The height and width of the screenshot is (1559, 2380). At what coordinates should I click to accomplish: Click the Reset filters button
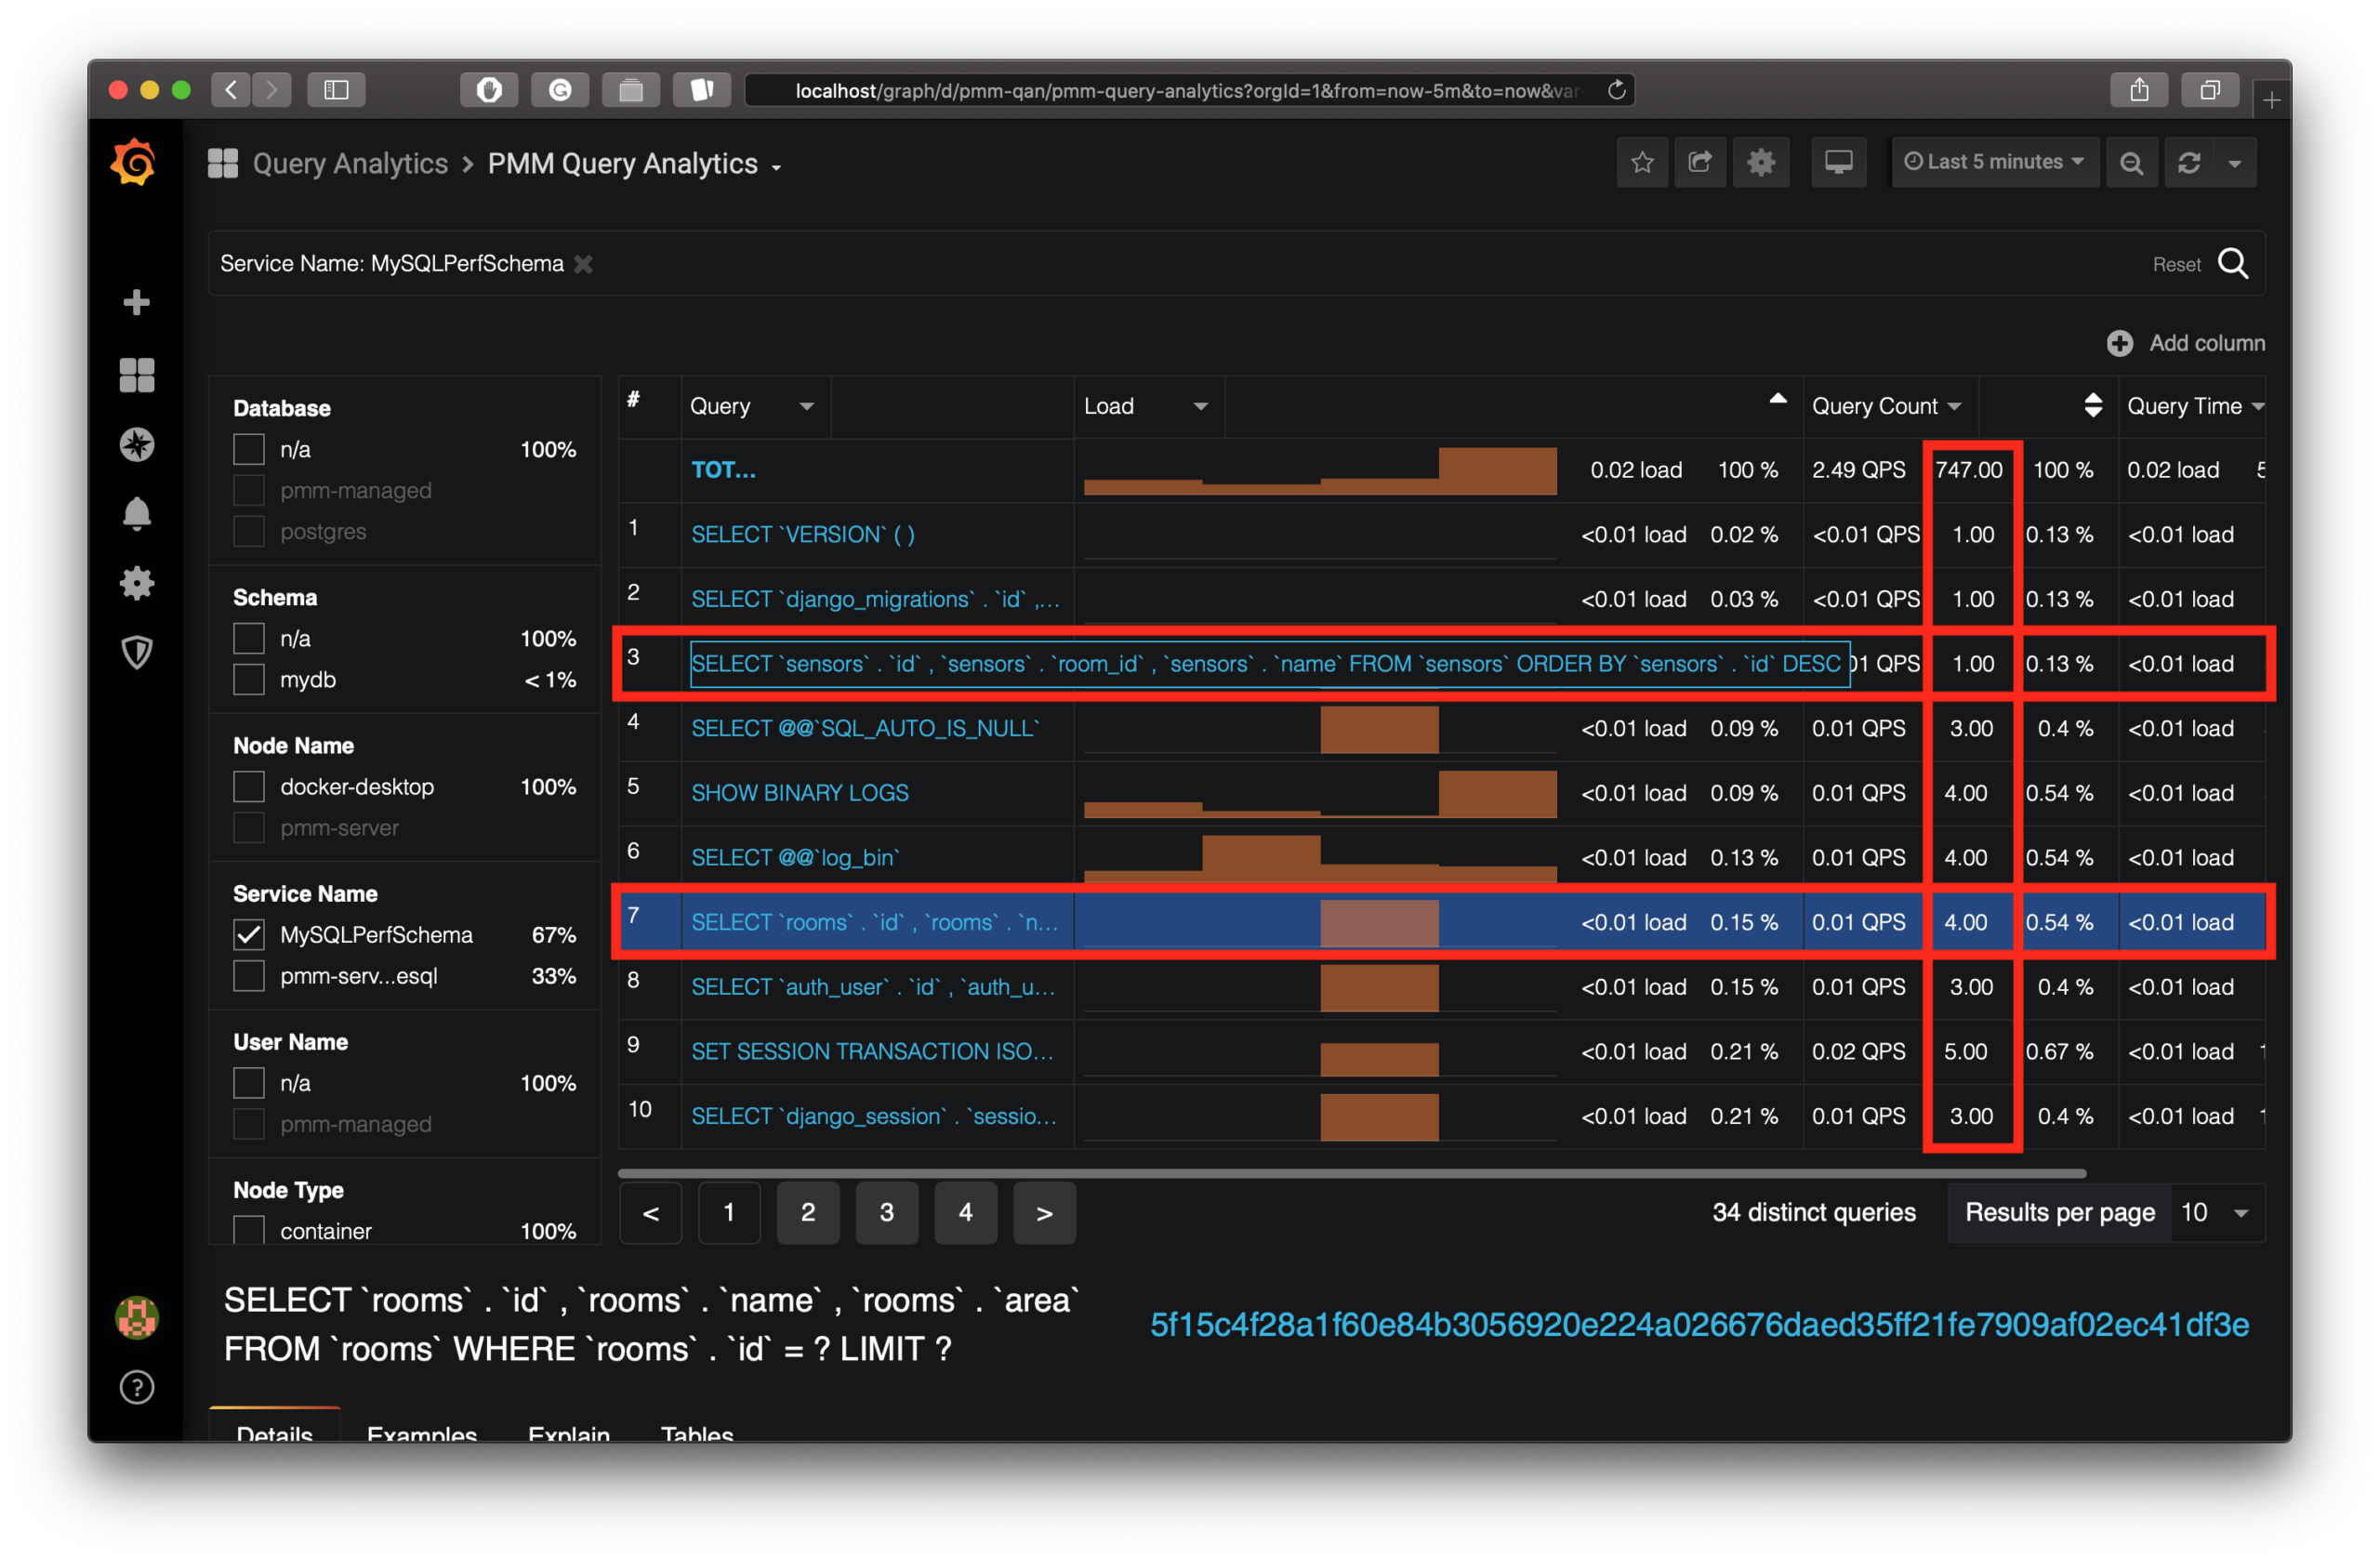click(2177, 263)
